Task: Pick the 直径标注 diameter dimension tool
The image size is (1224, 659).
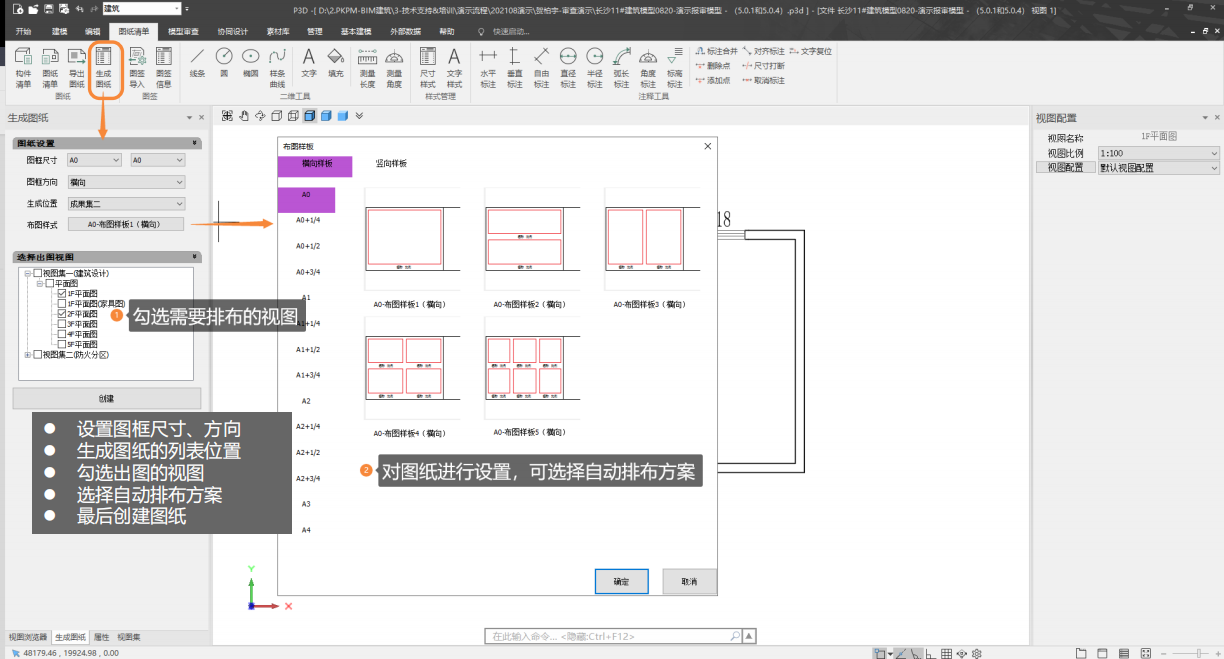Action: pos(568,67)
